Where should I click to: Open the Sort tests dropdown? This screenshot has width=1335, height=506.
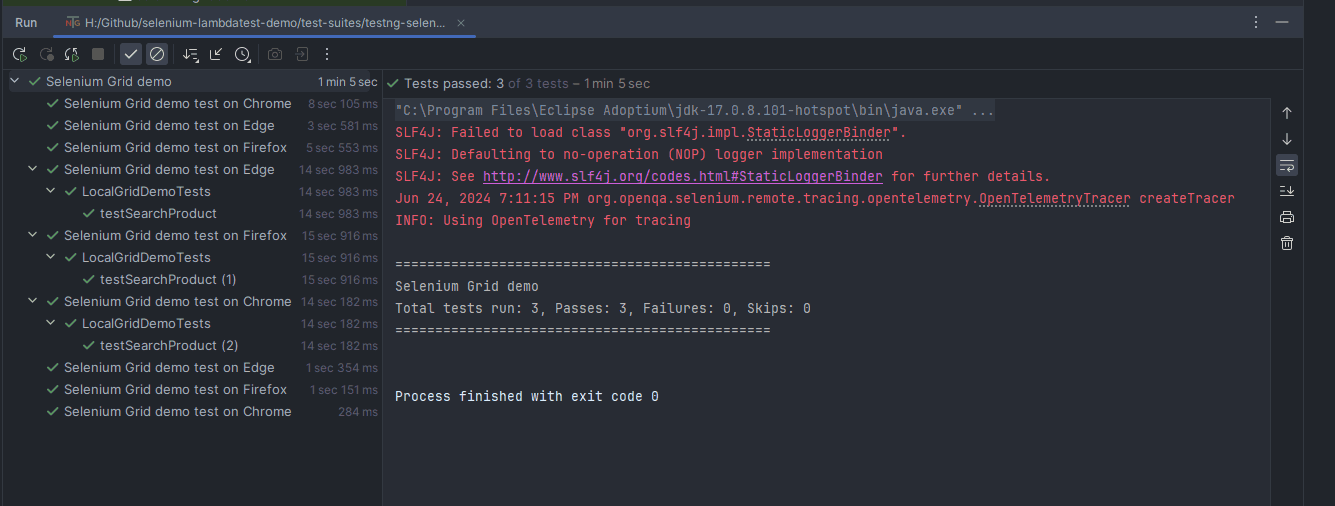[x=190, y=54]
